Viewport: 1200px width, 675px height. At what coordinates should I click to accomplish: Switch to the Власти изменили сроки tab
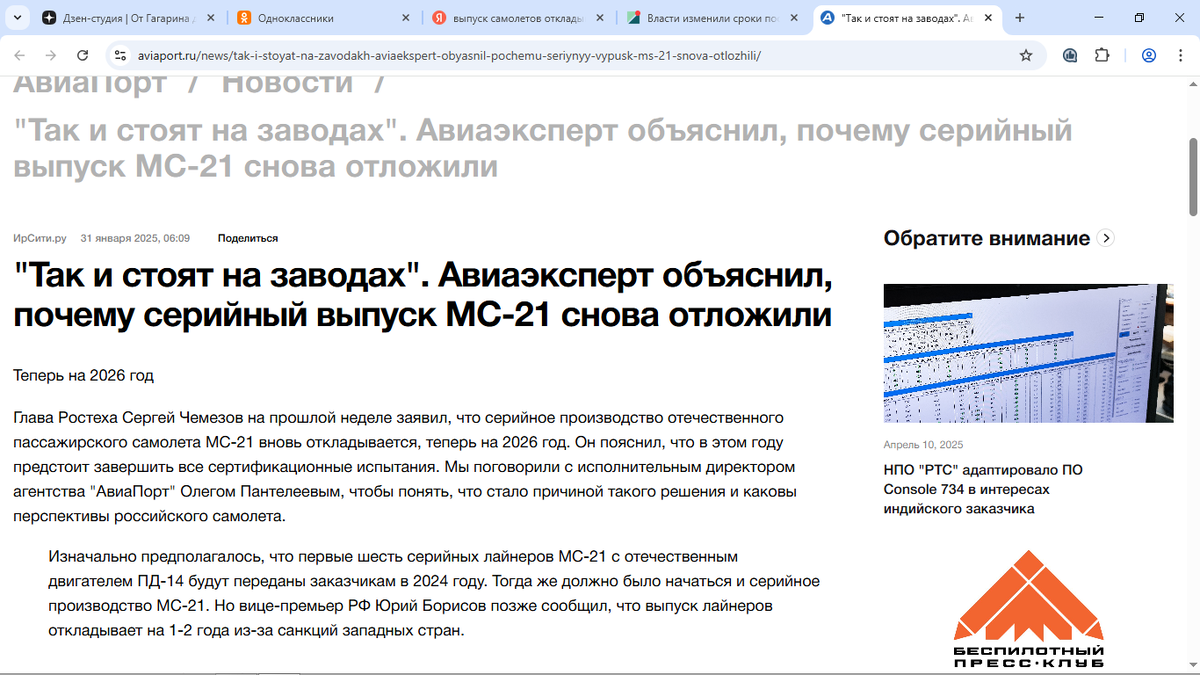[711, 18]
